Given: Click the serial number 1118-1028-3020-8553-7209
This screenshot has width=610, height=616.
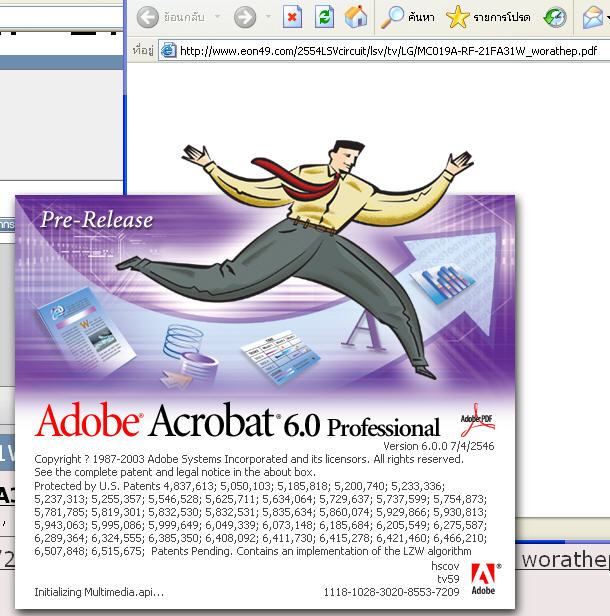Looking at the screenshot, I should click(391, 592).
